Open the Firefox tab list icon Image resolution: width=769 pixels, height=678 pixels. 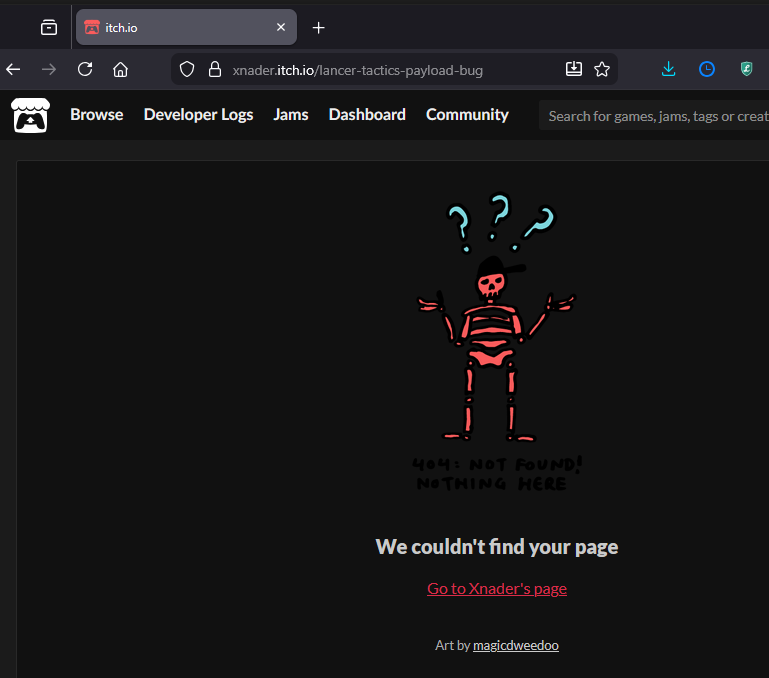click(x=49, y=27)
